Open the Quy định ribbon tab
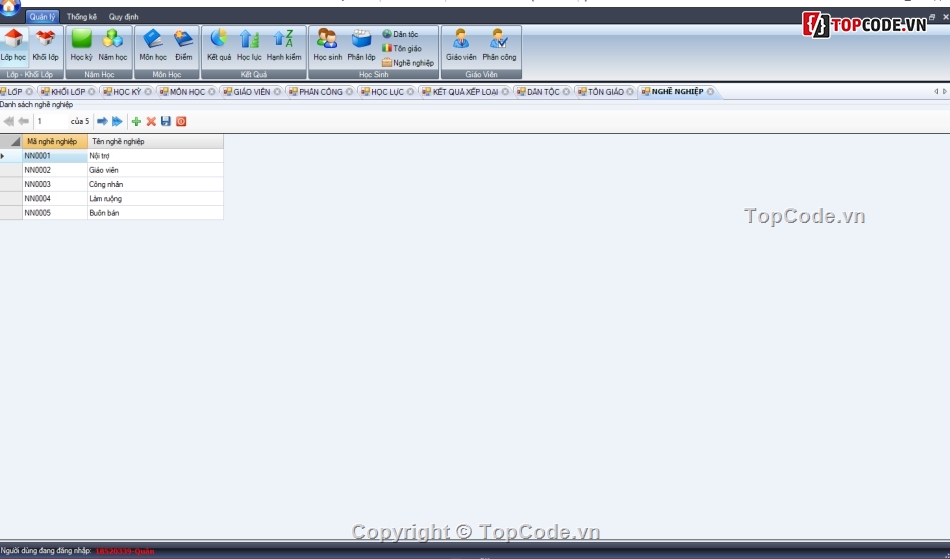This screenshot has width=950, height=559. click(123, 17)
